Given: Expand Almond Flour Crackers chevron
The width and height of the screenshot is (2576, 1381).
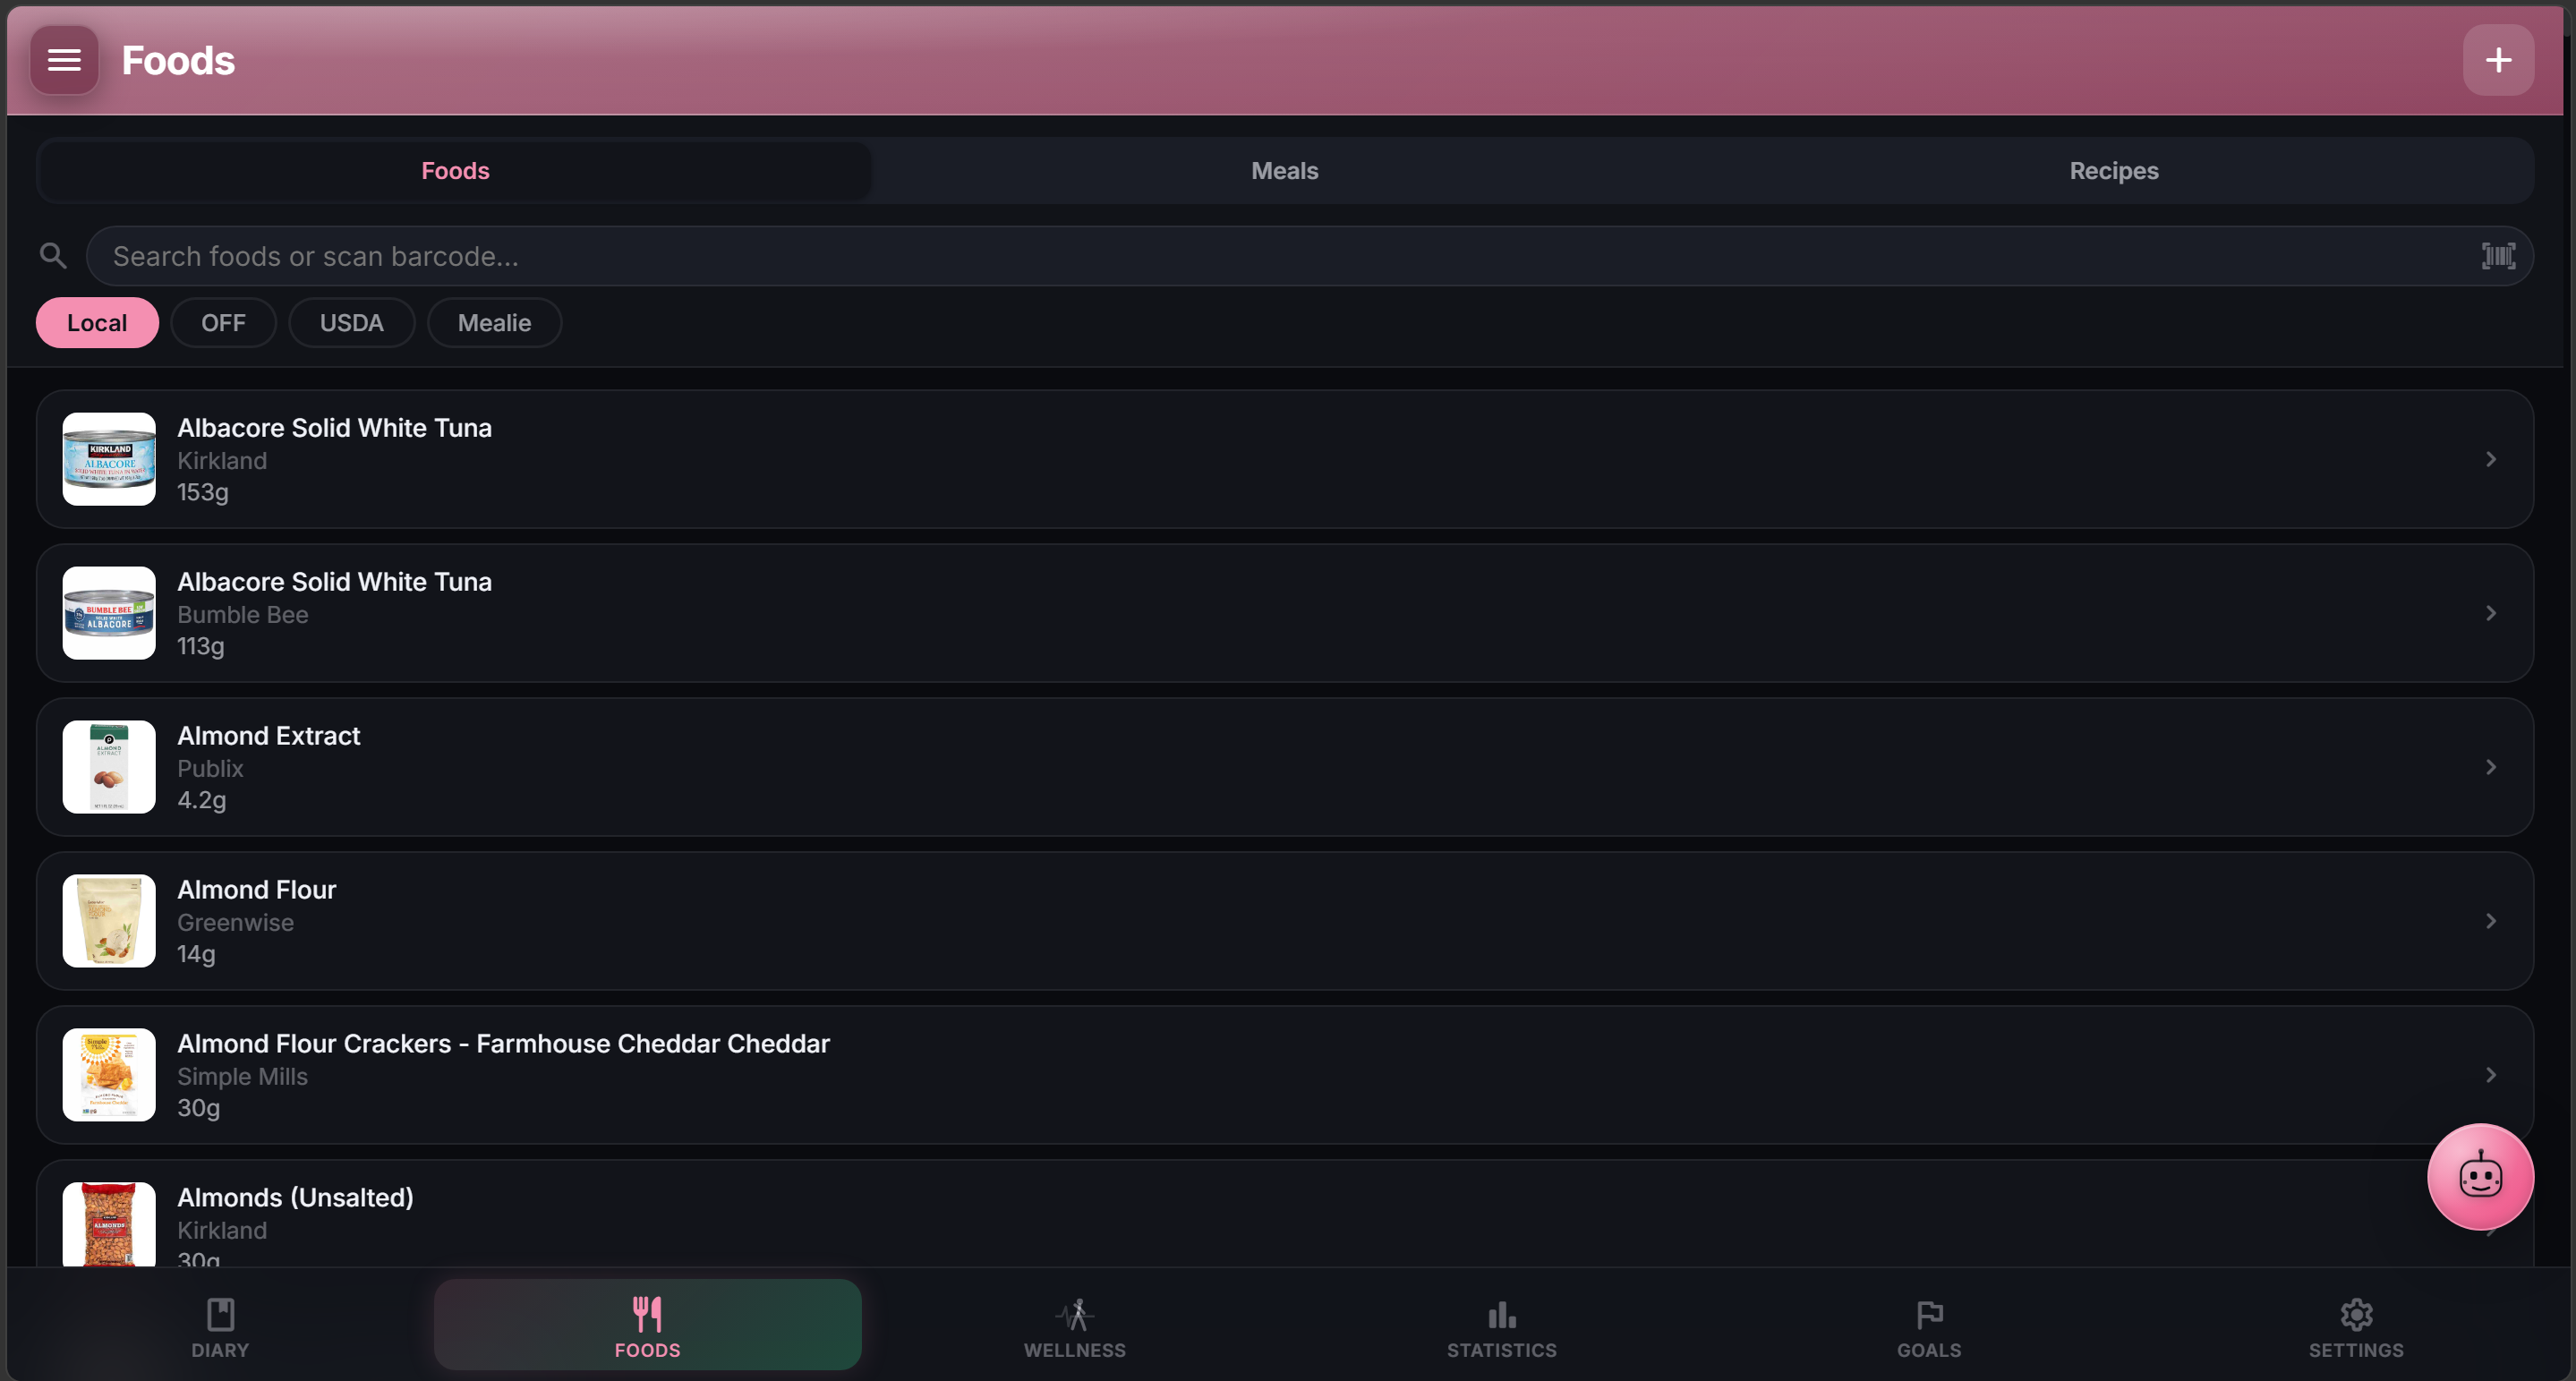Looking at the screenshot, I should [x=2491, y=1075].
